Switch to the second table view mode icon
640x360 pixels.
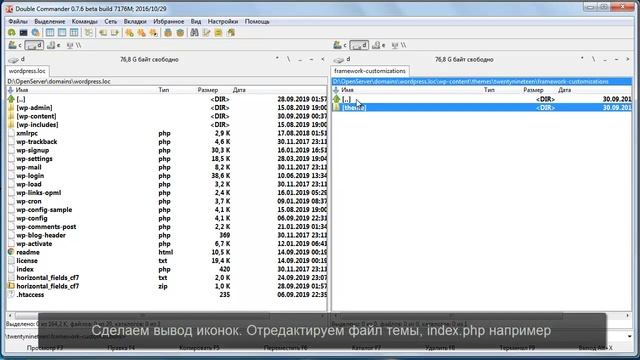(62, 33)
